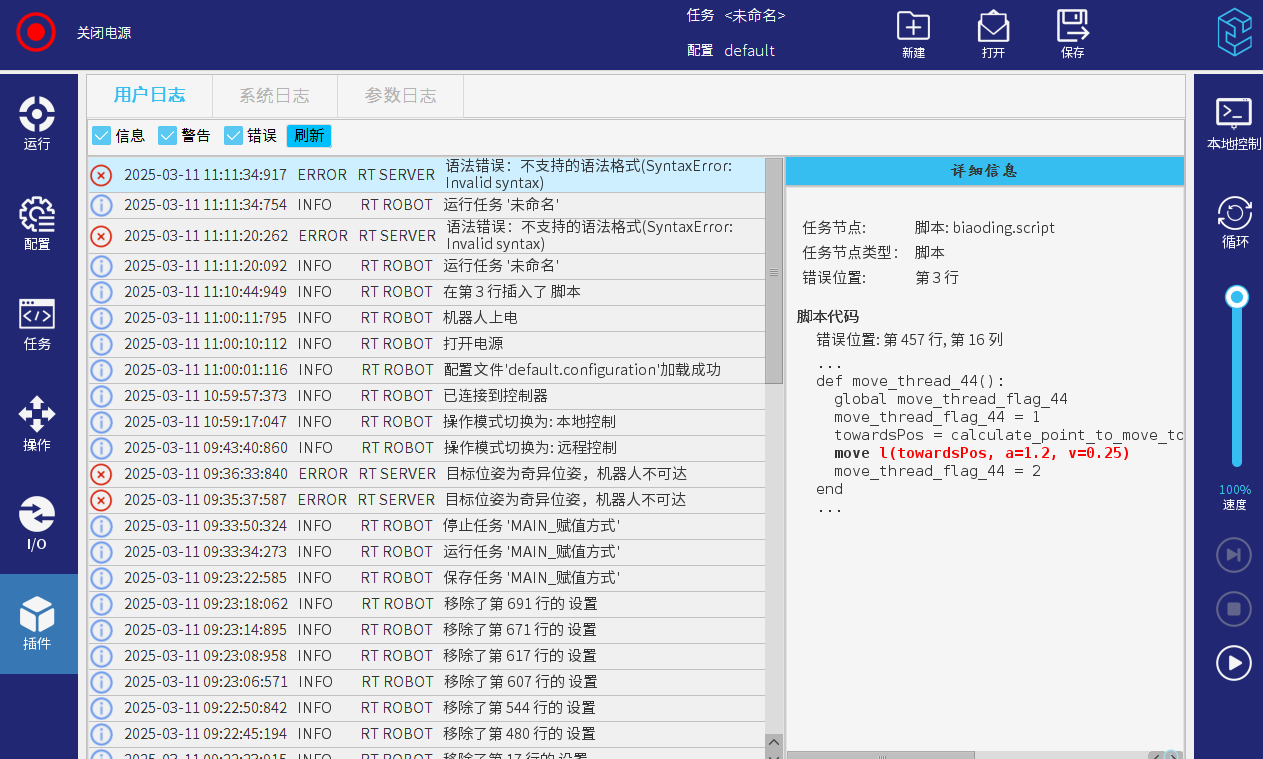Click the 打开 (Open) task icon
The image size is (1263, 759).
pos(993,35)
